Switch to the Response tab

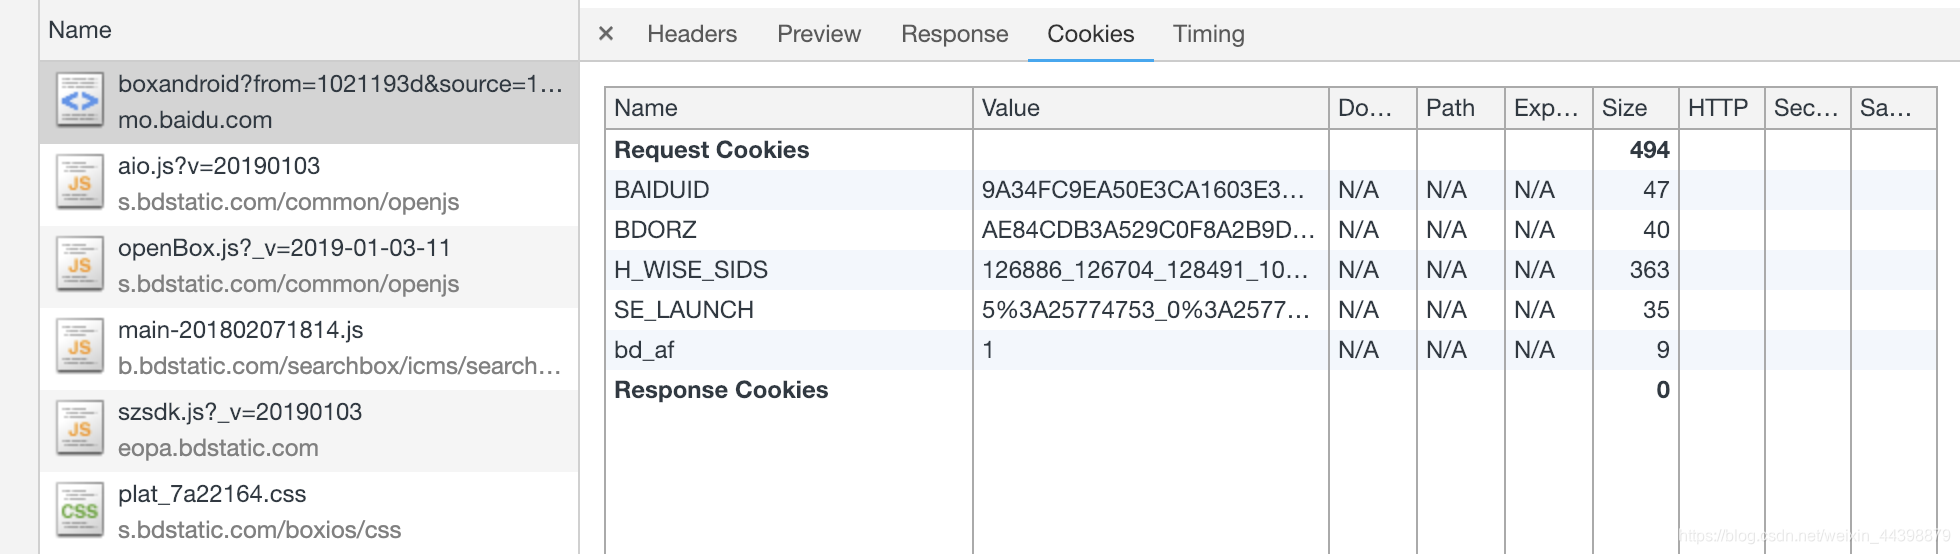[x=954, y=34]
